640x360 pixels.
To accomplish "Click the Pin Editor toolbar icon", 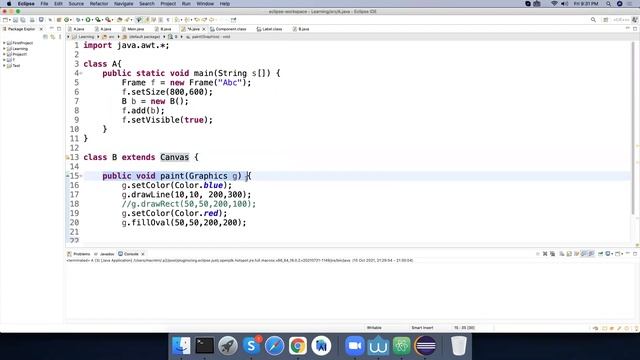I will [233, 20].
